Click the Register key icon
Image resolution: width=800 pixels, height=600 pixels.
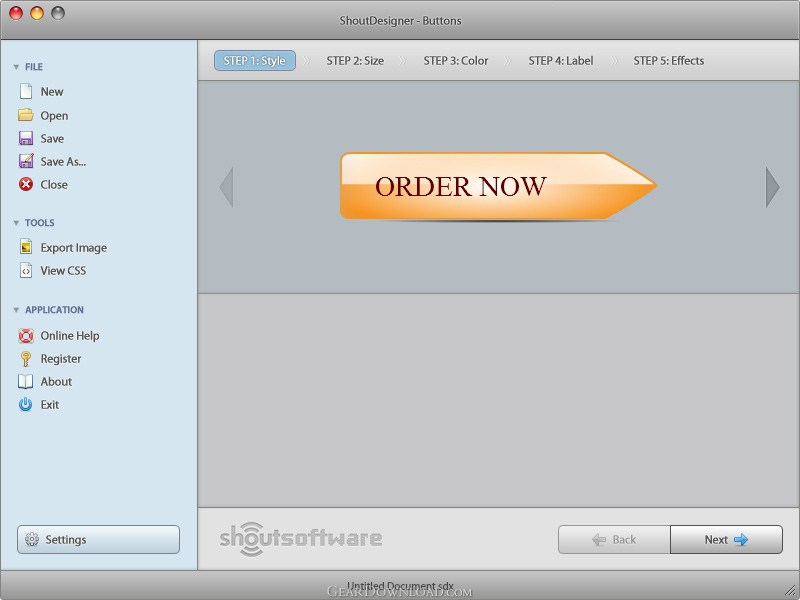coord(26,359)
